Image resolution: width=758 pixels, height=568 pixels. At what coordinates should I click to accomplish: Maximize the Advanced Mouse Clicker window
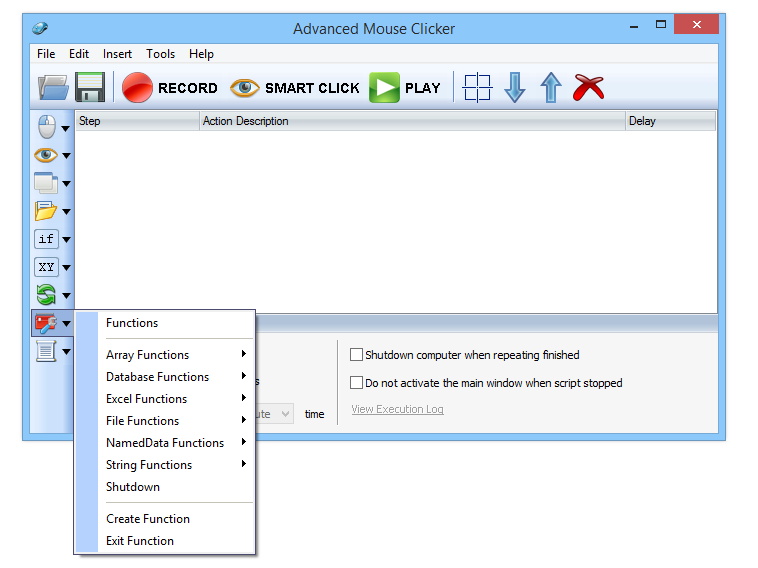[661, 25]
